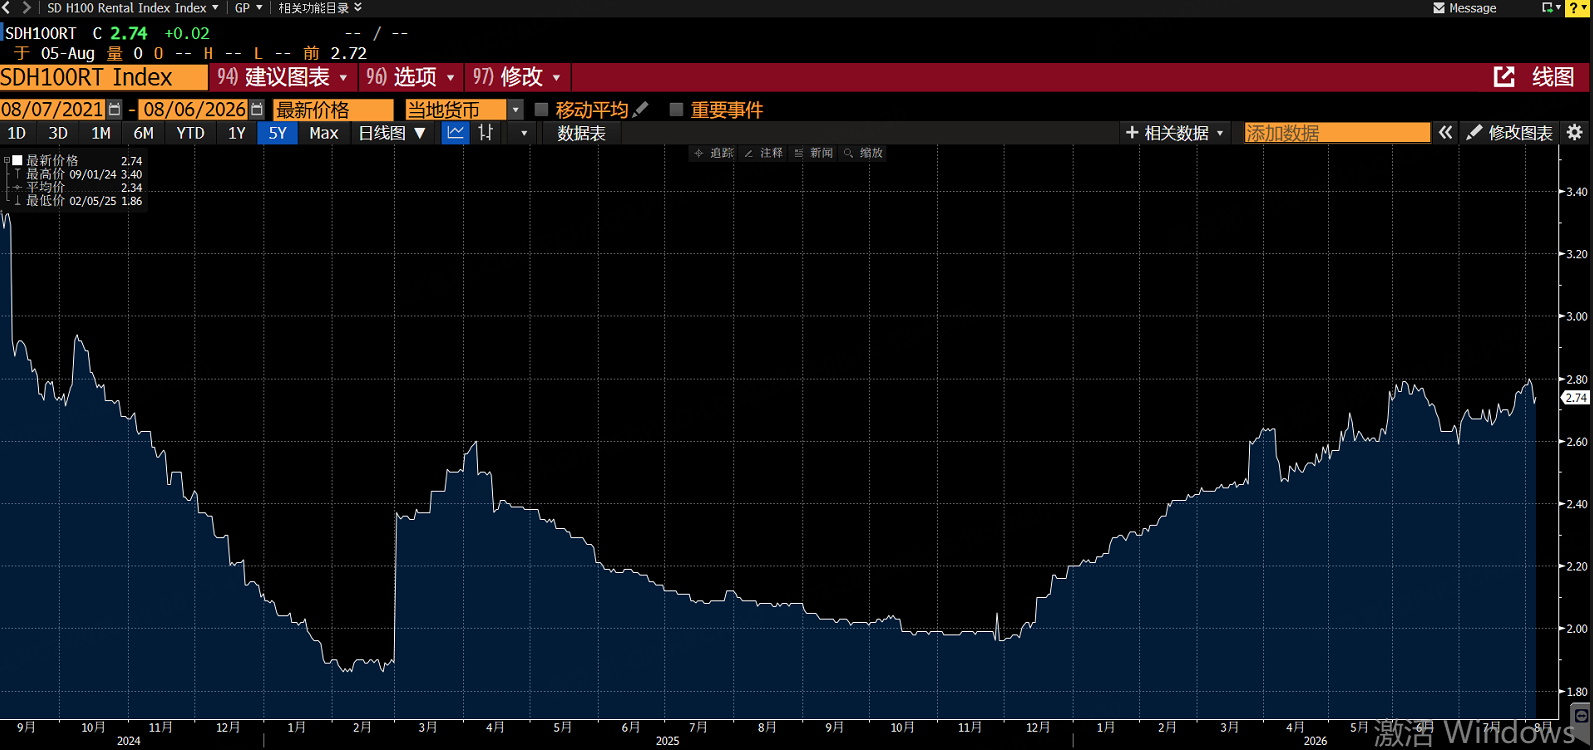Click the start date field 08/07/2021

[x=53, y=109]
